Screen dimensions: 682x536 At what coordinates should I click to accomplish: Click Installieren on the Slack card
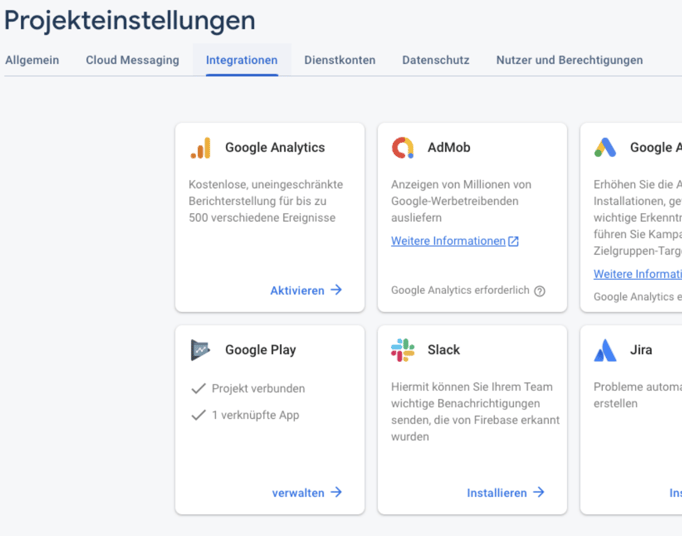coord(506,492)
